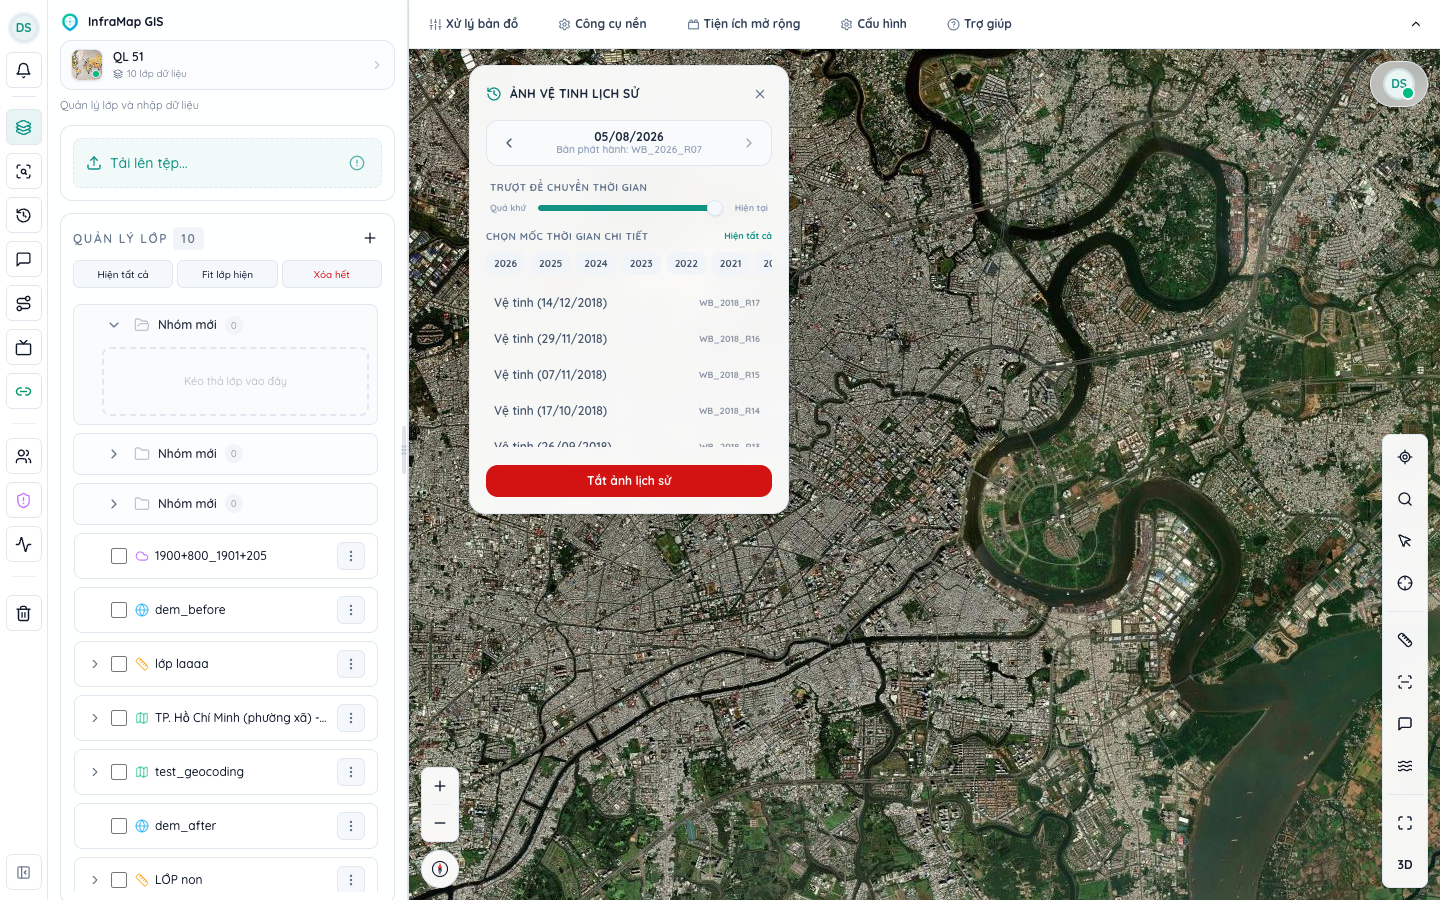Click Hiện tất cả layers button
1440x900 pixels.
(123, 274)
